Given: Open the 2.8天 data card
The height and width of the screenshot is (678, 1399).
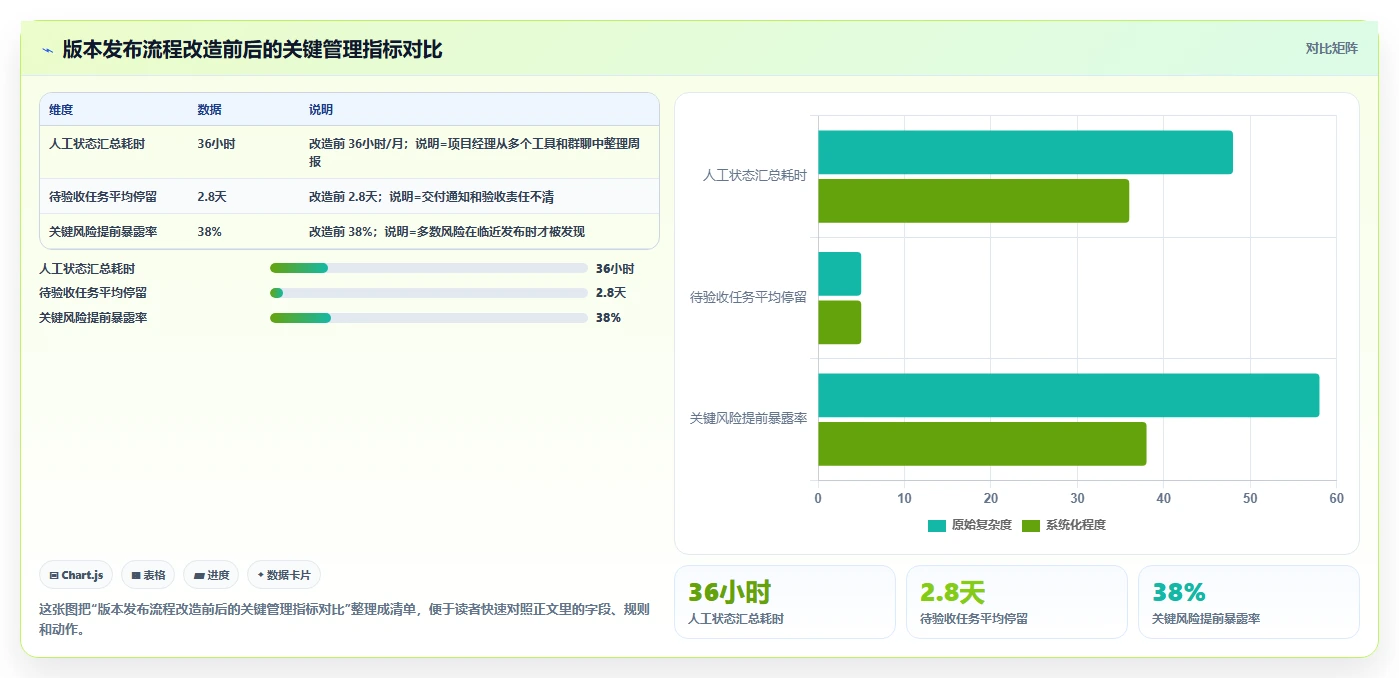Looking at the screenshot, I should (1017, 602).
